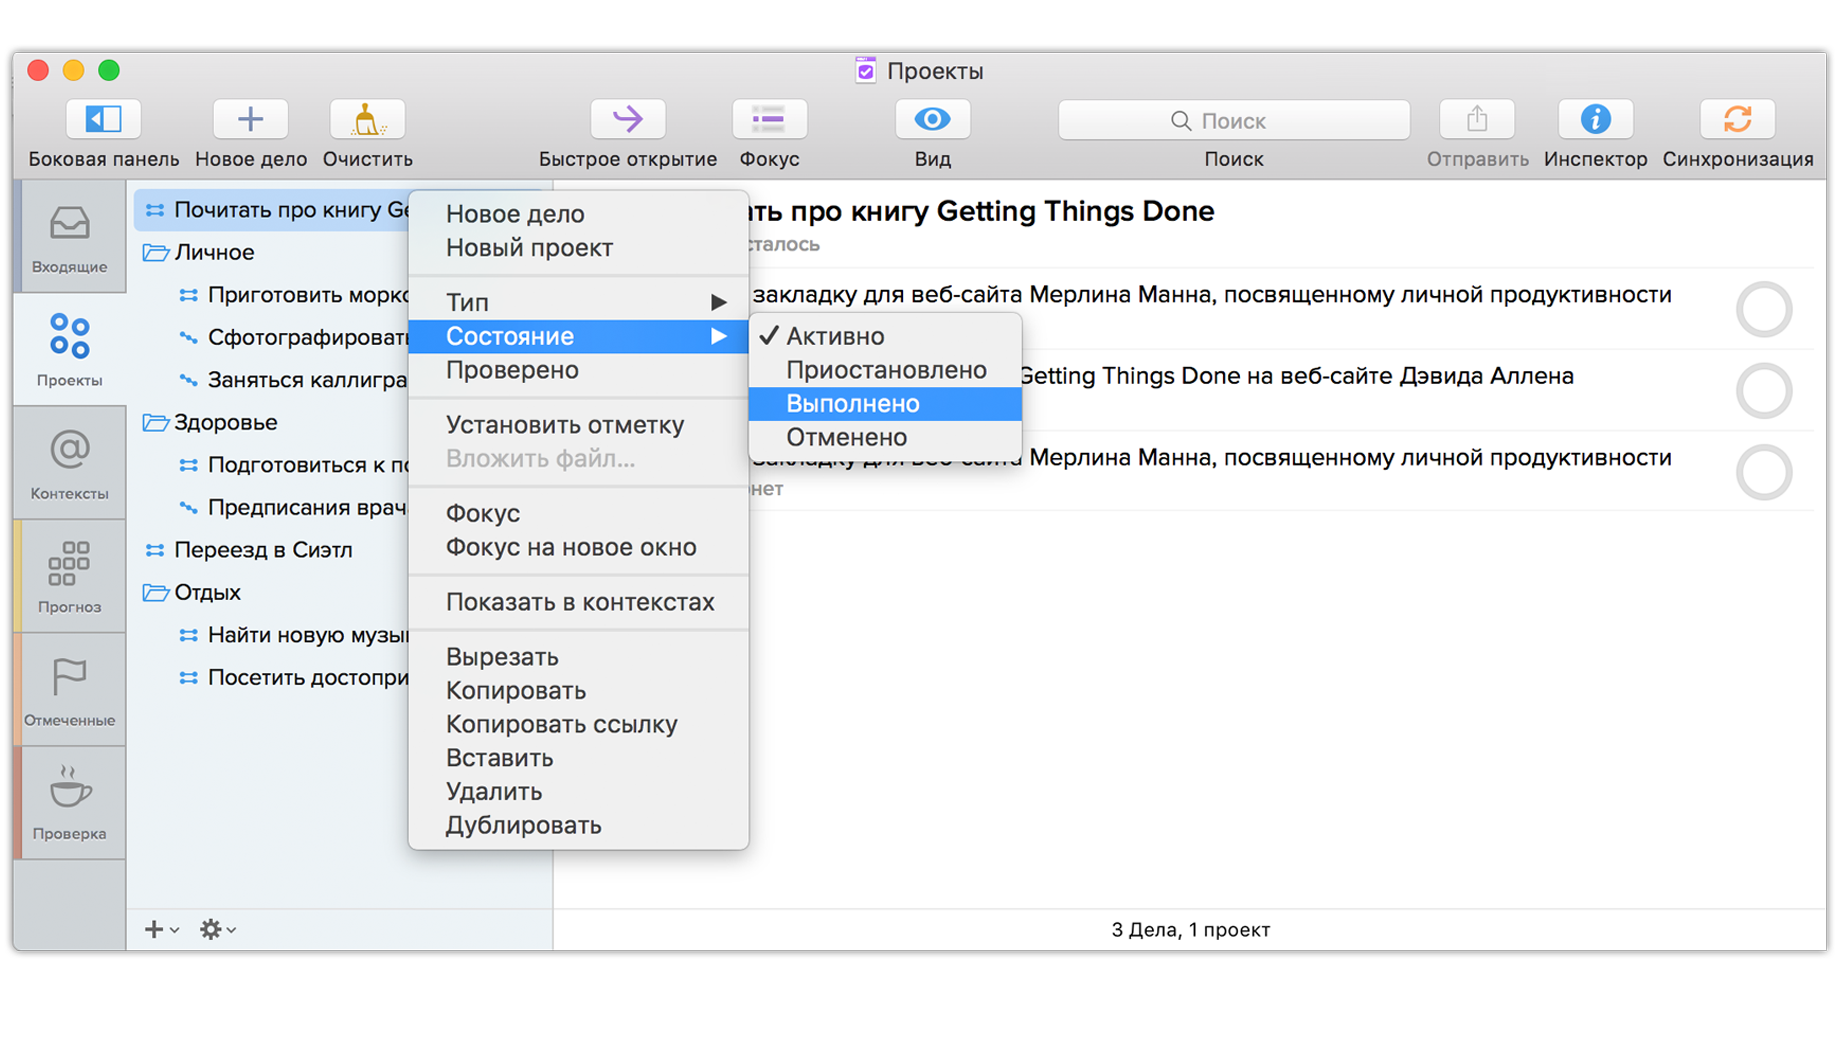
Task: Choose Копировать ссылку entry
Action: pos(578,724)
